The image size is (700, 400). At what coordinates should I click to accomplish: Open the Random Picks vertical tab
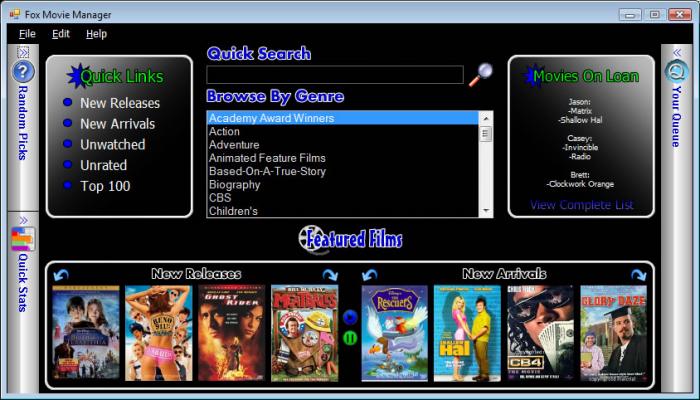tap(23, 123)
